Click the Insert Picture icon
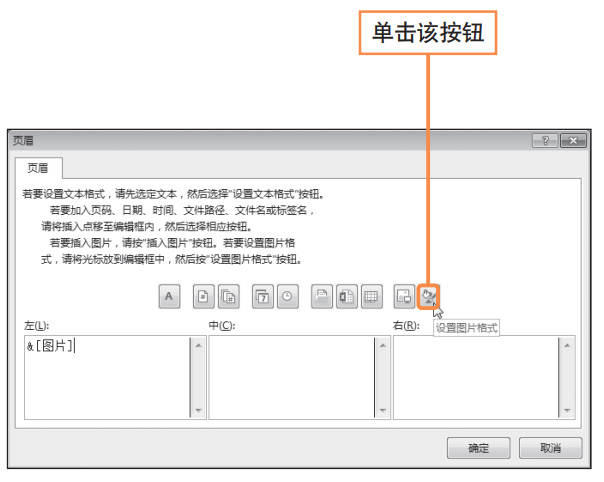This screenshot has height=482, width=604. coord(404,296)
